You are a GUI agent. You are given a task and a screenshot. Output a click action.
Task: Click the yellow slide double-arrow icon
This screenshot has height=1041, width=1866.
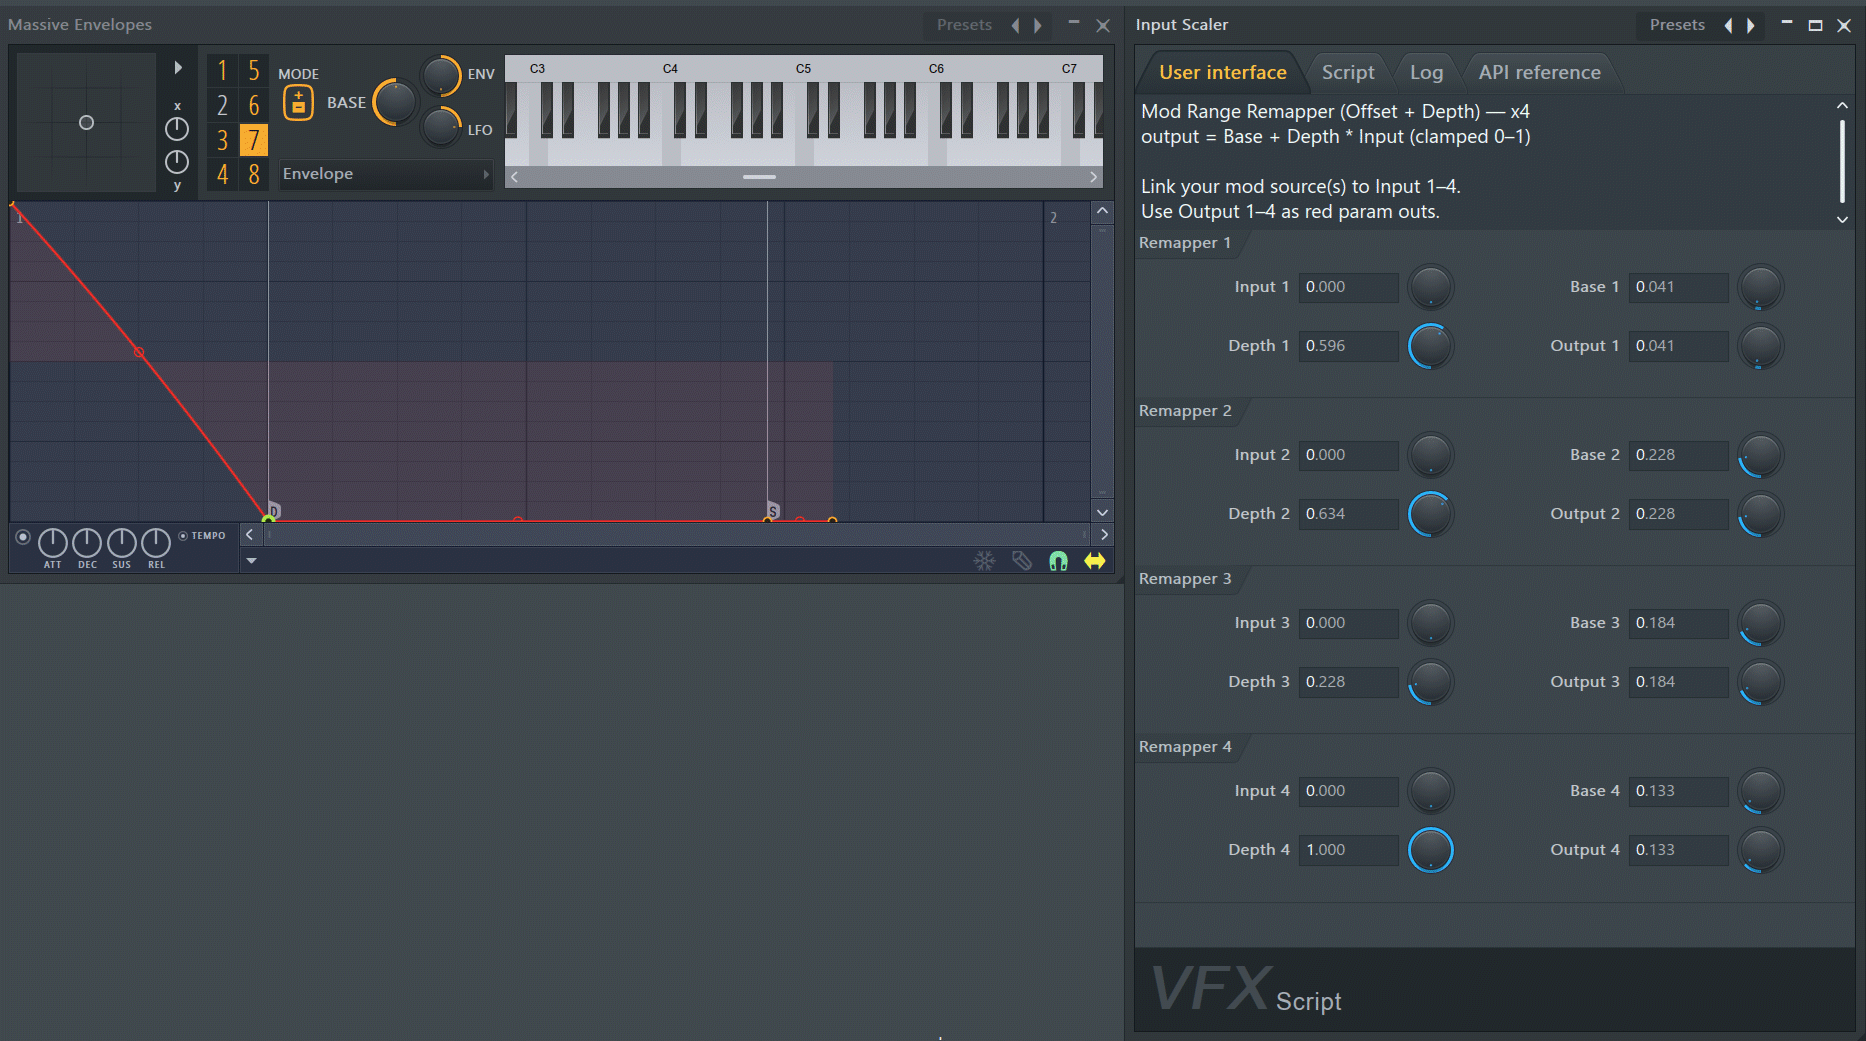point(1095,561)
